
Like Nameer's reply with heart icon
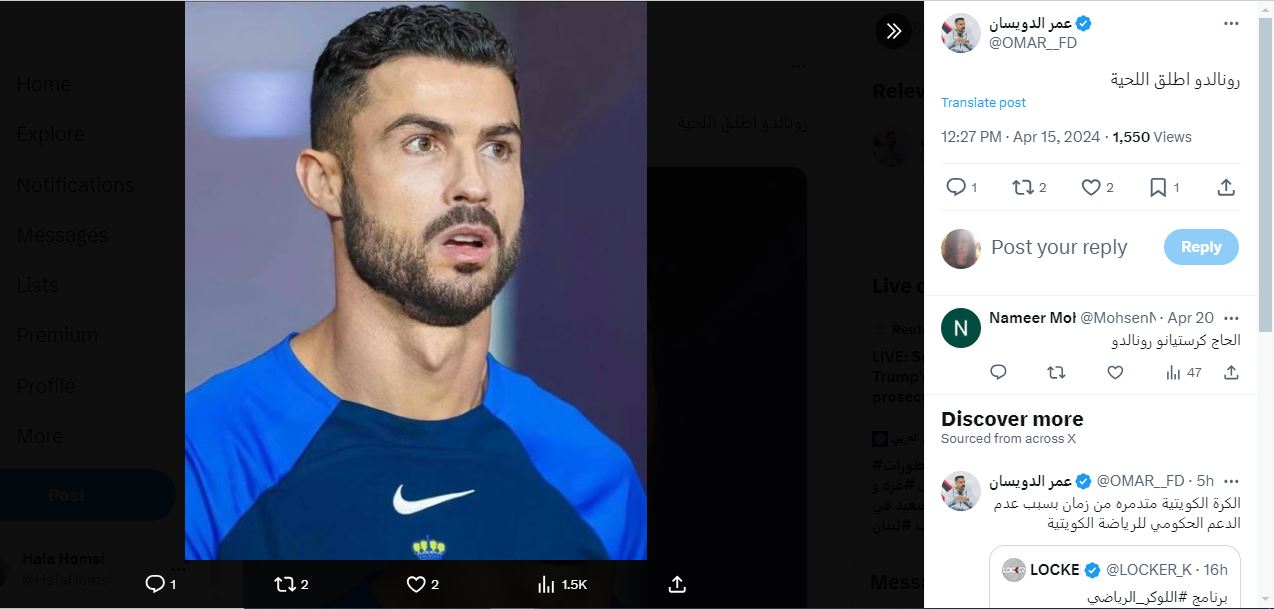point(1115,373)
